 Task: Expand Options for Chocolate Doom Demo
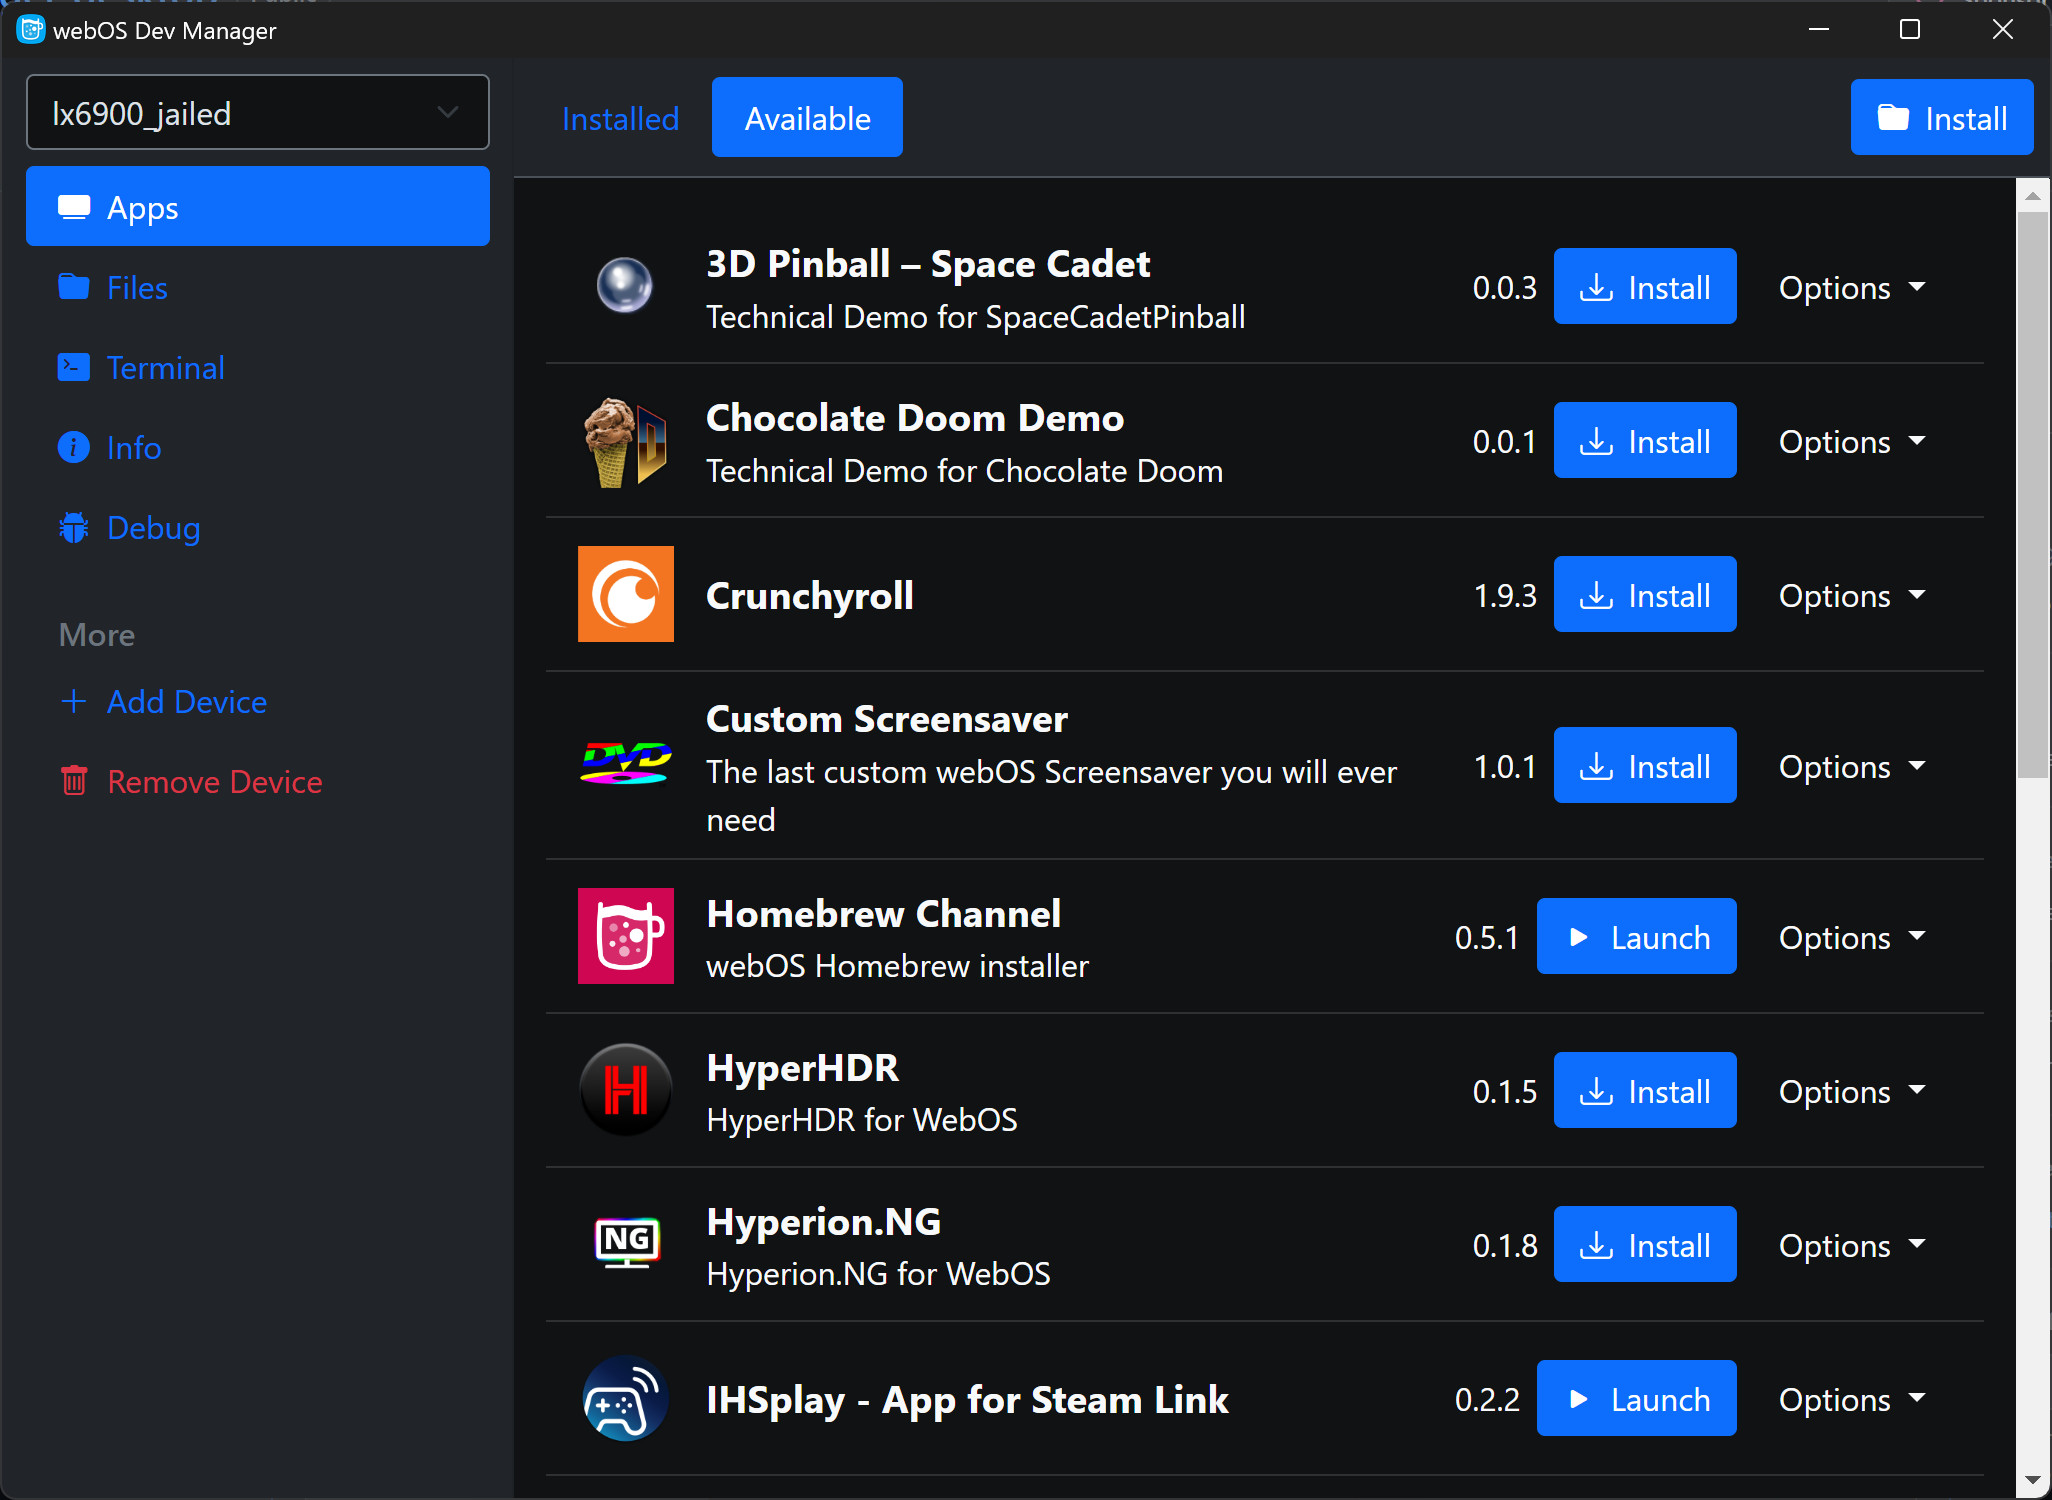1852,441
